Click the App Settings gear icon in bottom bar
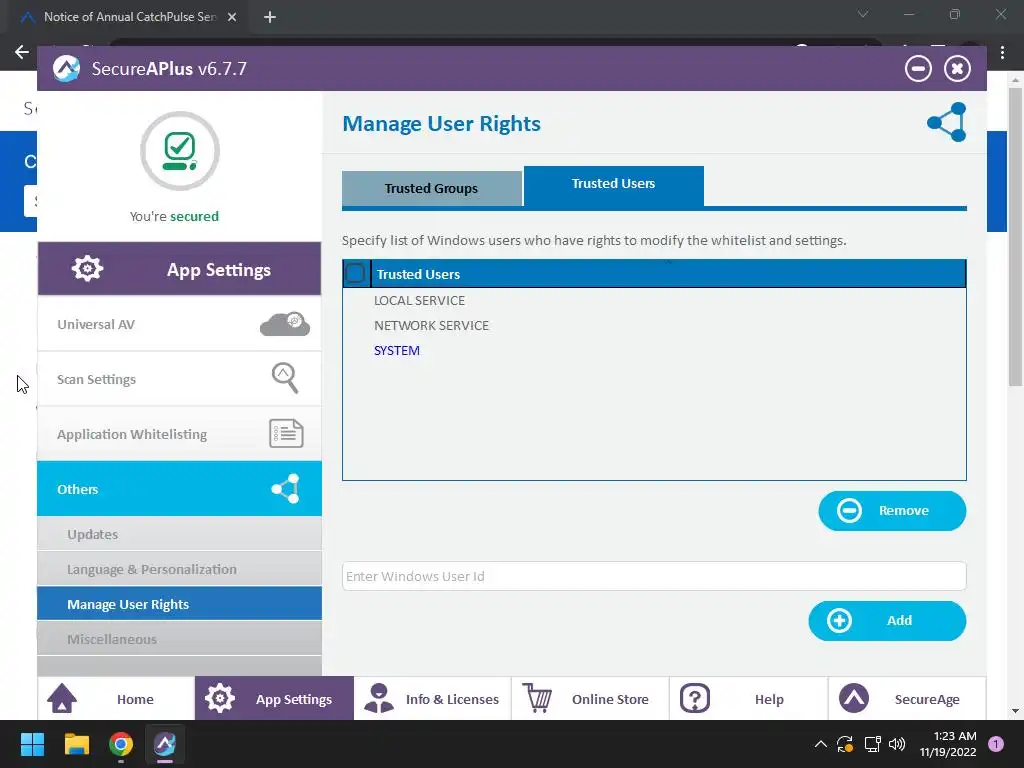This screenshot has width=1024, height=768. tap(219, 698)
